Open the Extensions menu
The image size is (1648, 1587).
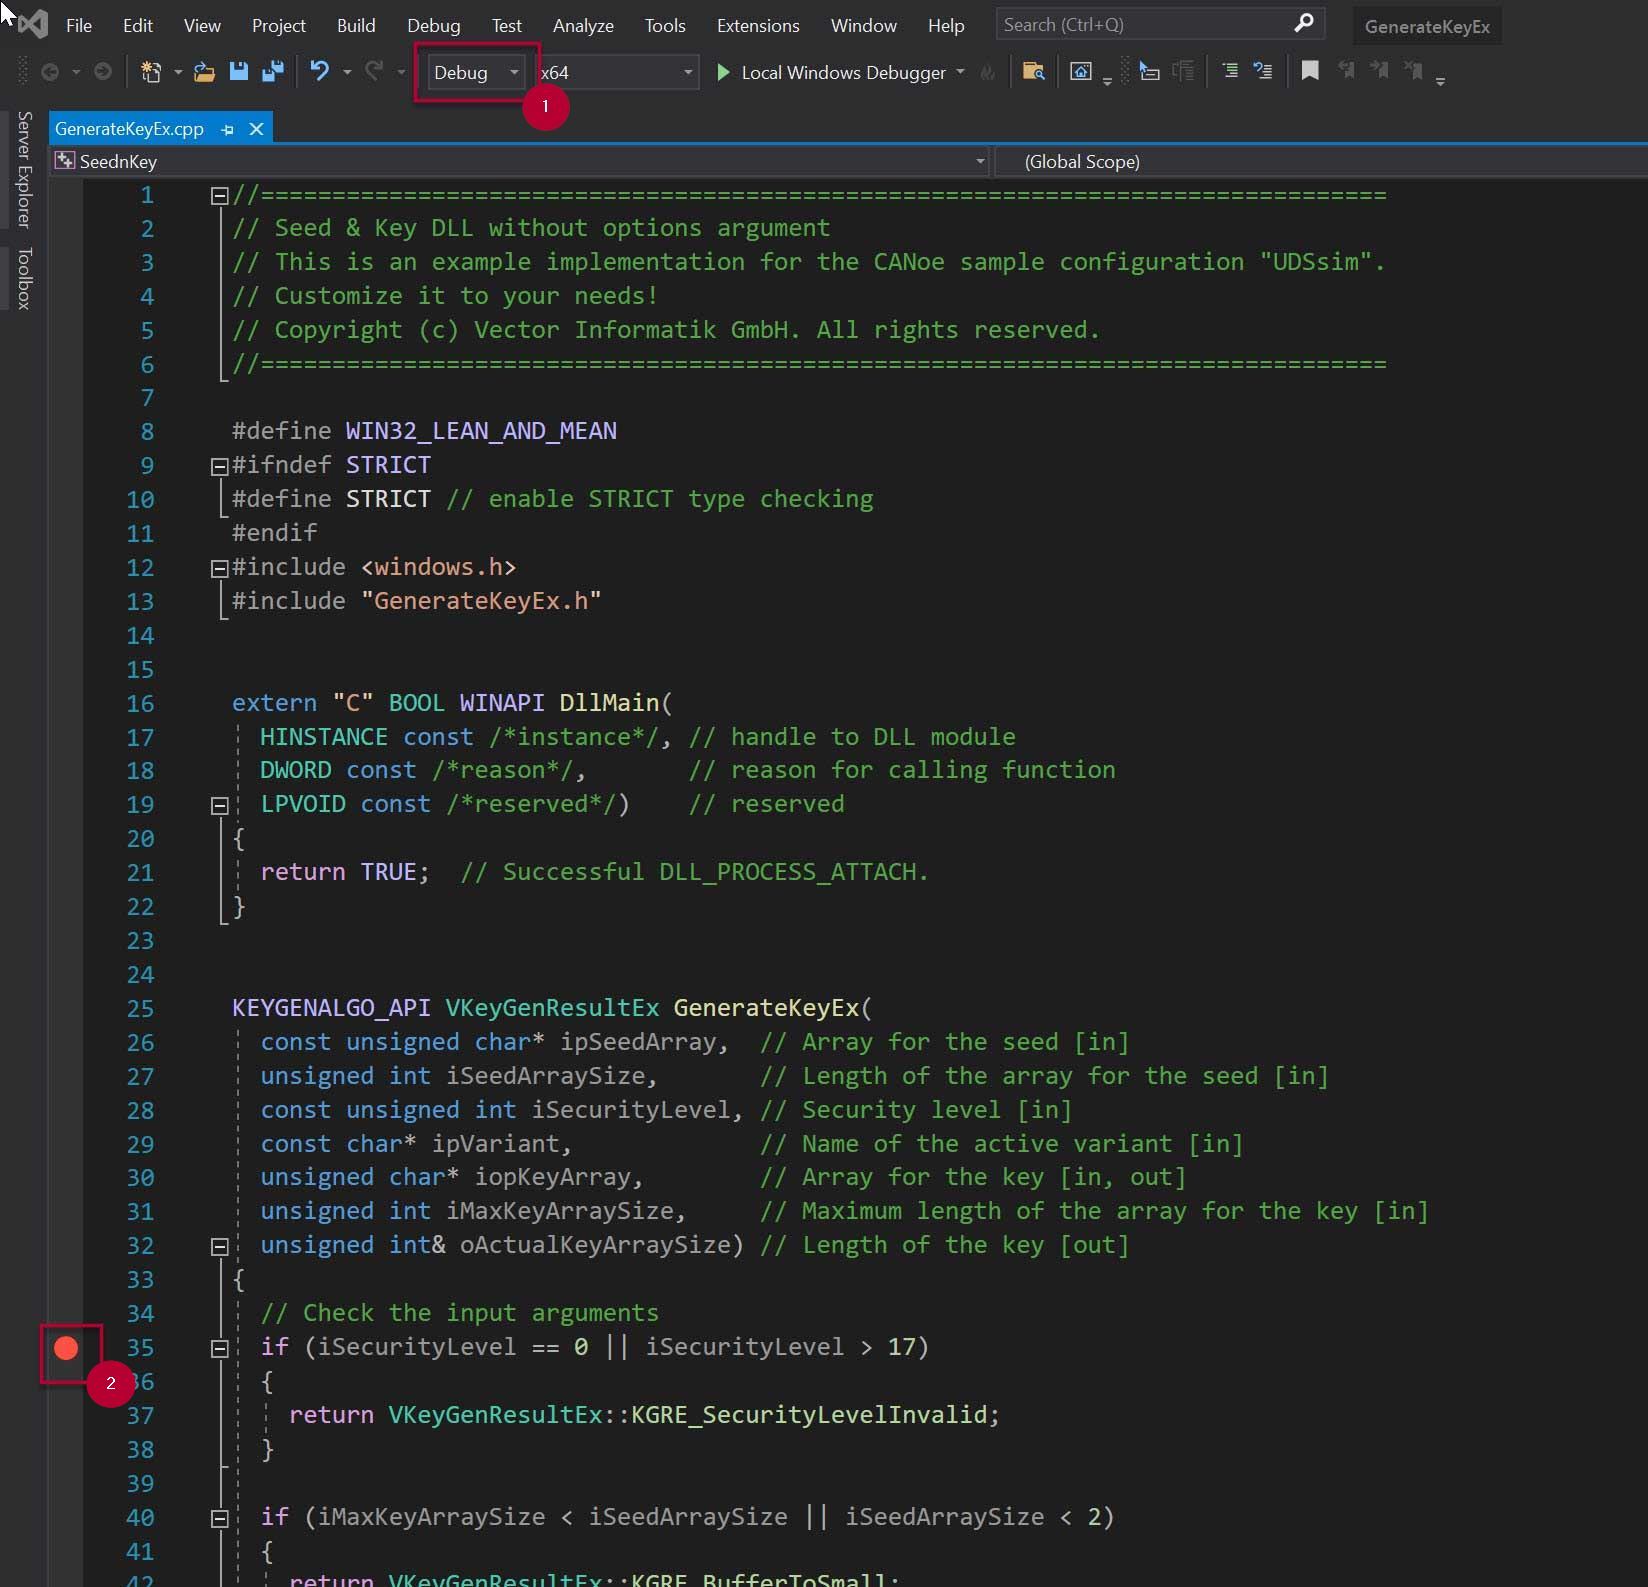(757, 25)
